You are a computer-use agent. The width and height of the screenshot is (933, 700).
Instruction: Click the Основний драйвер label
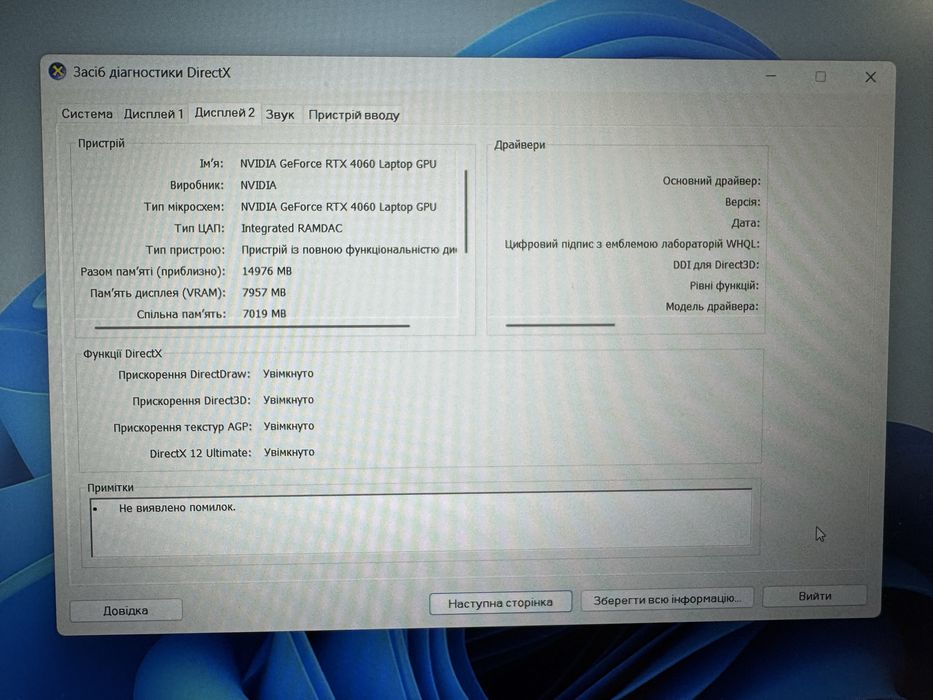coord(711,180)
